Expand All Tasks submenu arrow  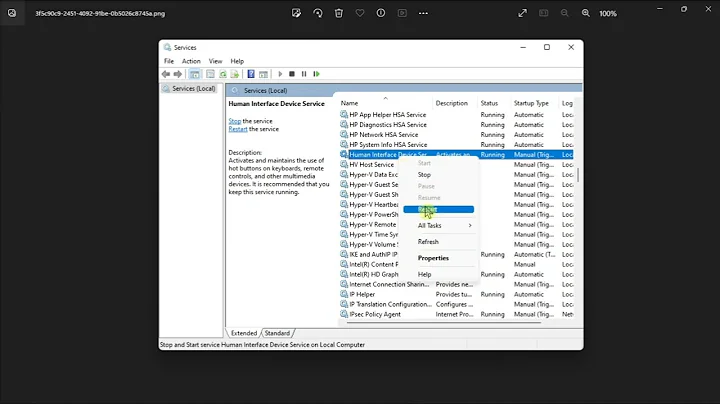(x=470, y=225)
